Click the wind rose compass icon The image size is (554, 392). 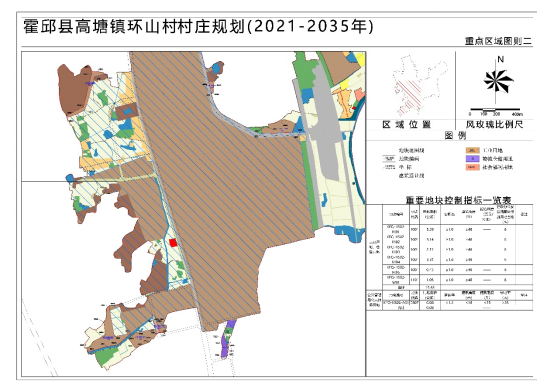[x=498, y=82]
